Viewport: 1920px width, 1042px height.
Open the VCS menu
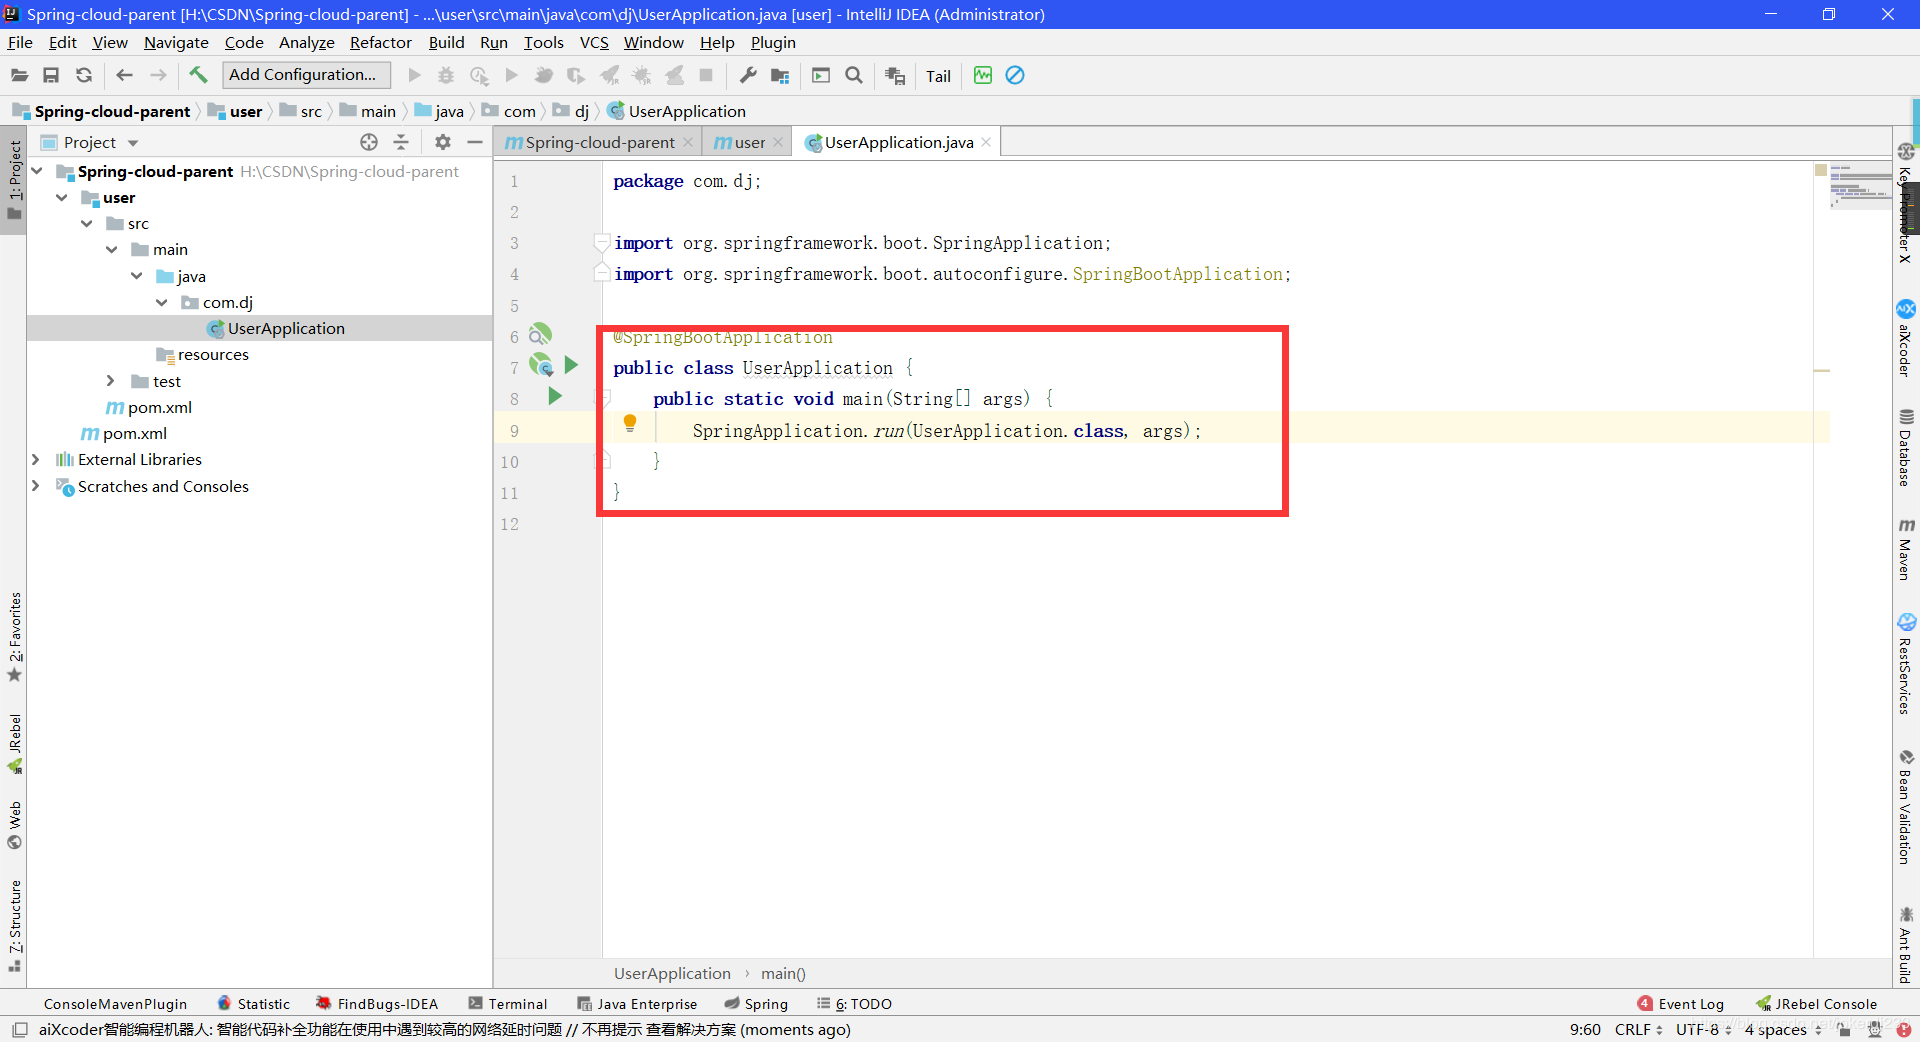(594, 42)
